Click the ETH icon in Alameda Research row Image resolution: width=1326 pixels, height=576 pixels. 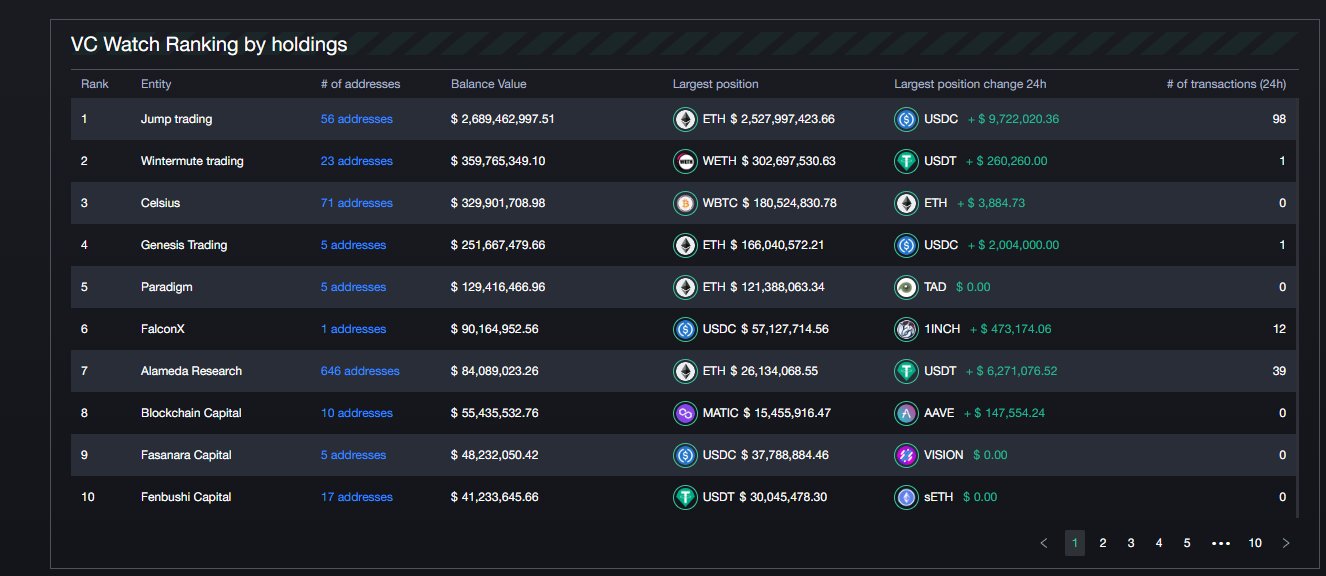pos(685,371)
